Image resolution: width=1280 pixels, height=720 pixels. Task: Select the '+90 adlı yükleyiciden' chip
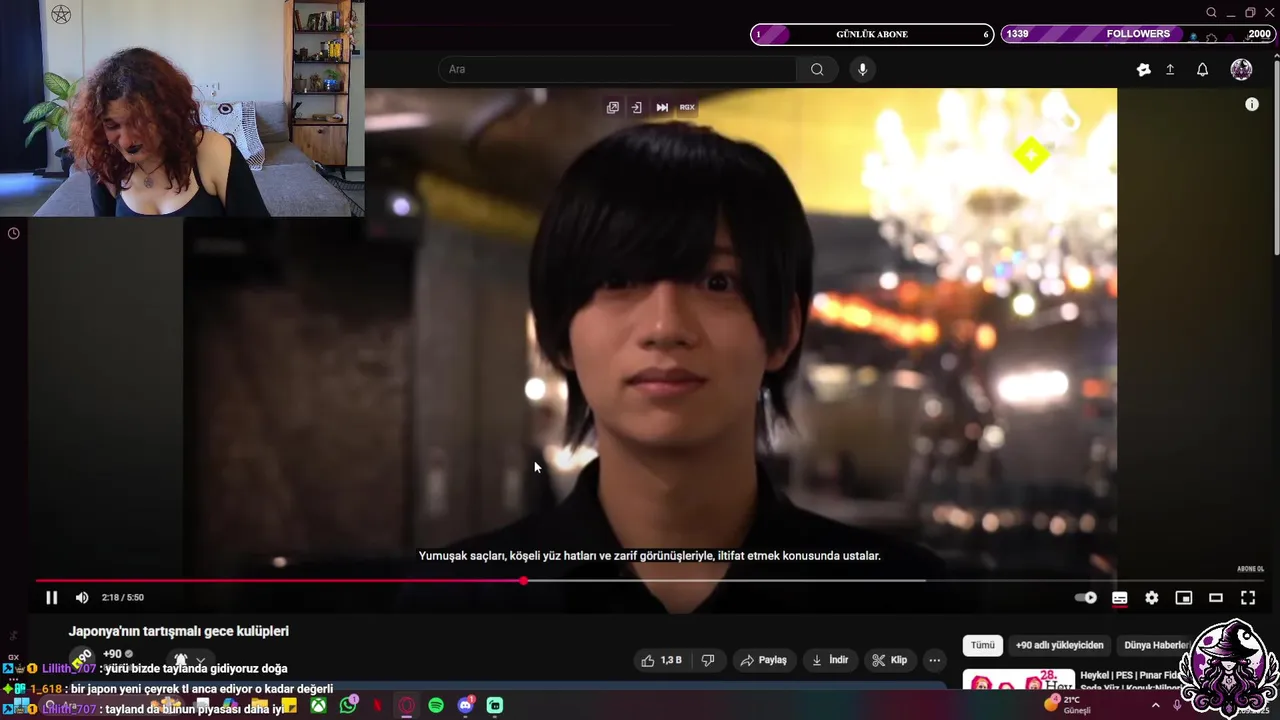pyautogui.click(x=1059, y=645)
